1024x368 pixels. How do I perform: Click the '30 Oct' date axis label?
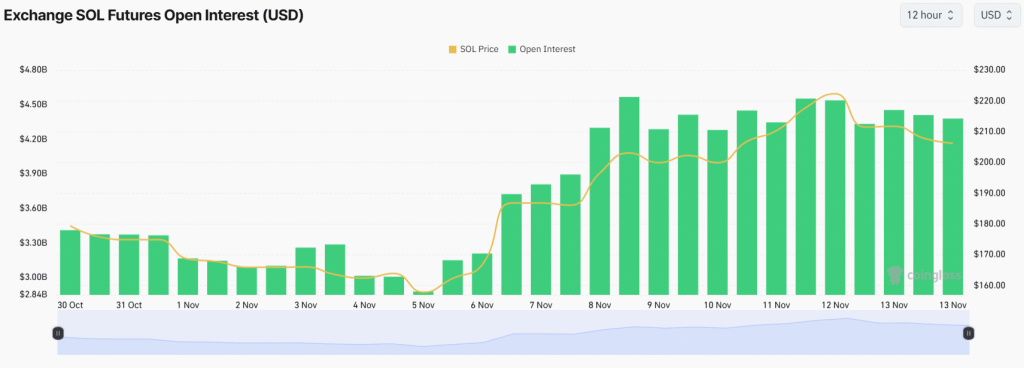(x=70, y=305)
